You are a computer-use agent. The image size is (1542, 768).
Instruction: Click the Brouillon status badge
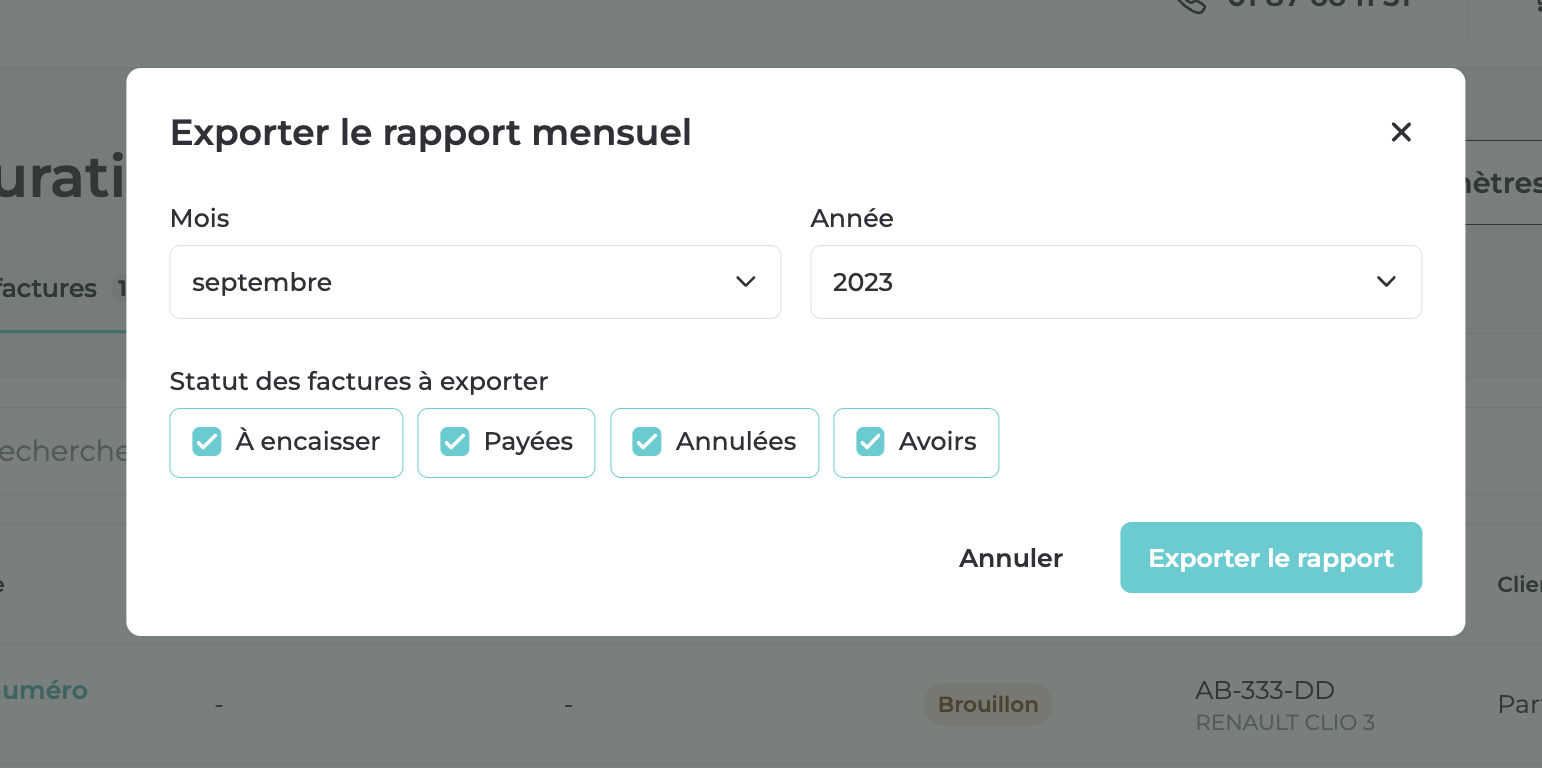click(987, 705)
